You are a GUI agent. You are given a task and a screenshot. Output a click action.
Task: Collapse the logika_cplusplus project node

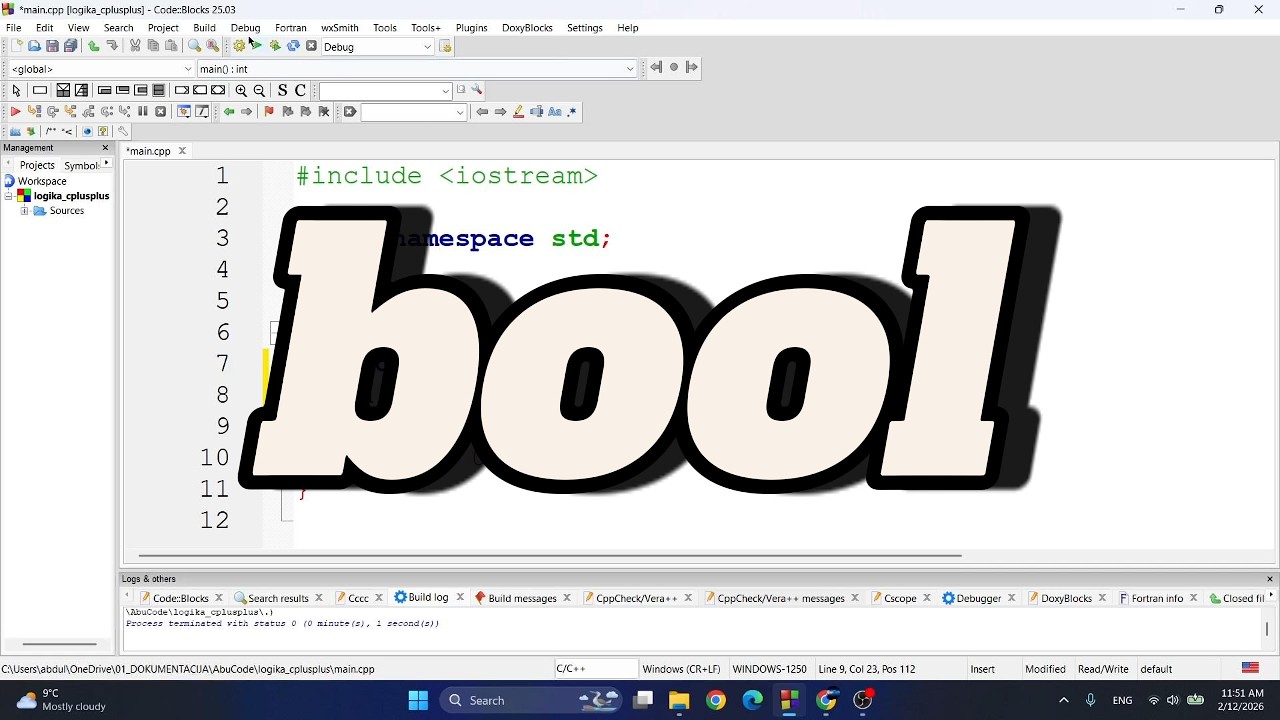tap(8, 196)
